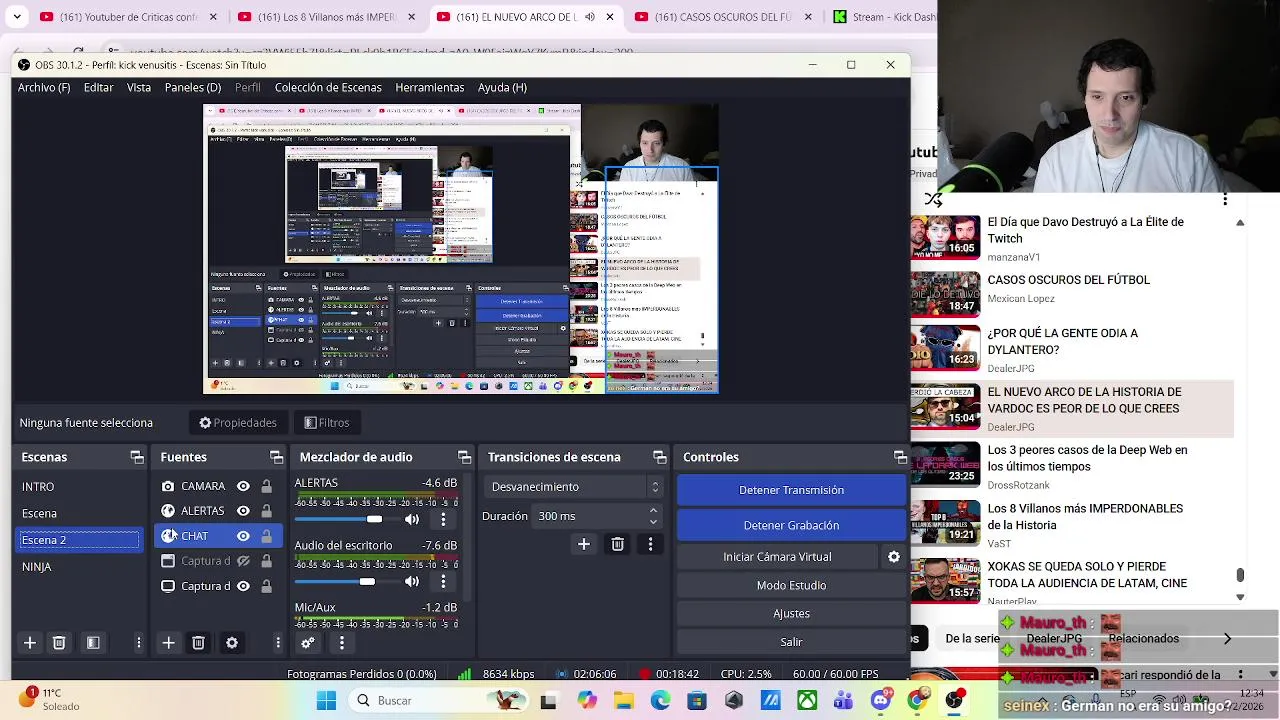The height and width of the screenshot is (720, 1280).
Task: Open source properties gear in Fuentes toolbar
Action: point(232,643)
